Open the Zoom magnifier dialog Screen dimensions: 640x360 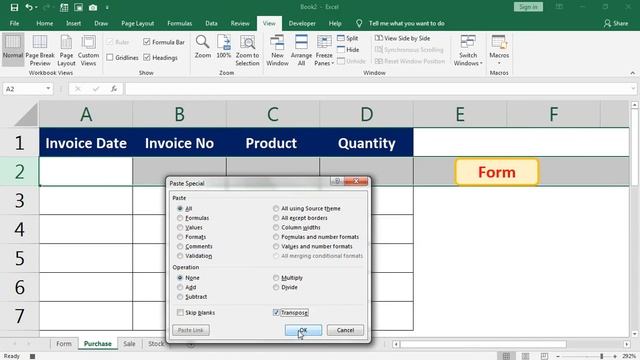click(202, 47)
